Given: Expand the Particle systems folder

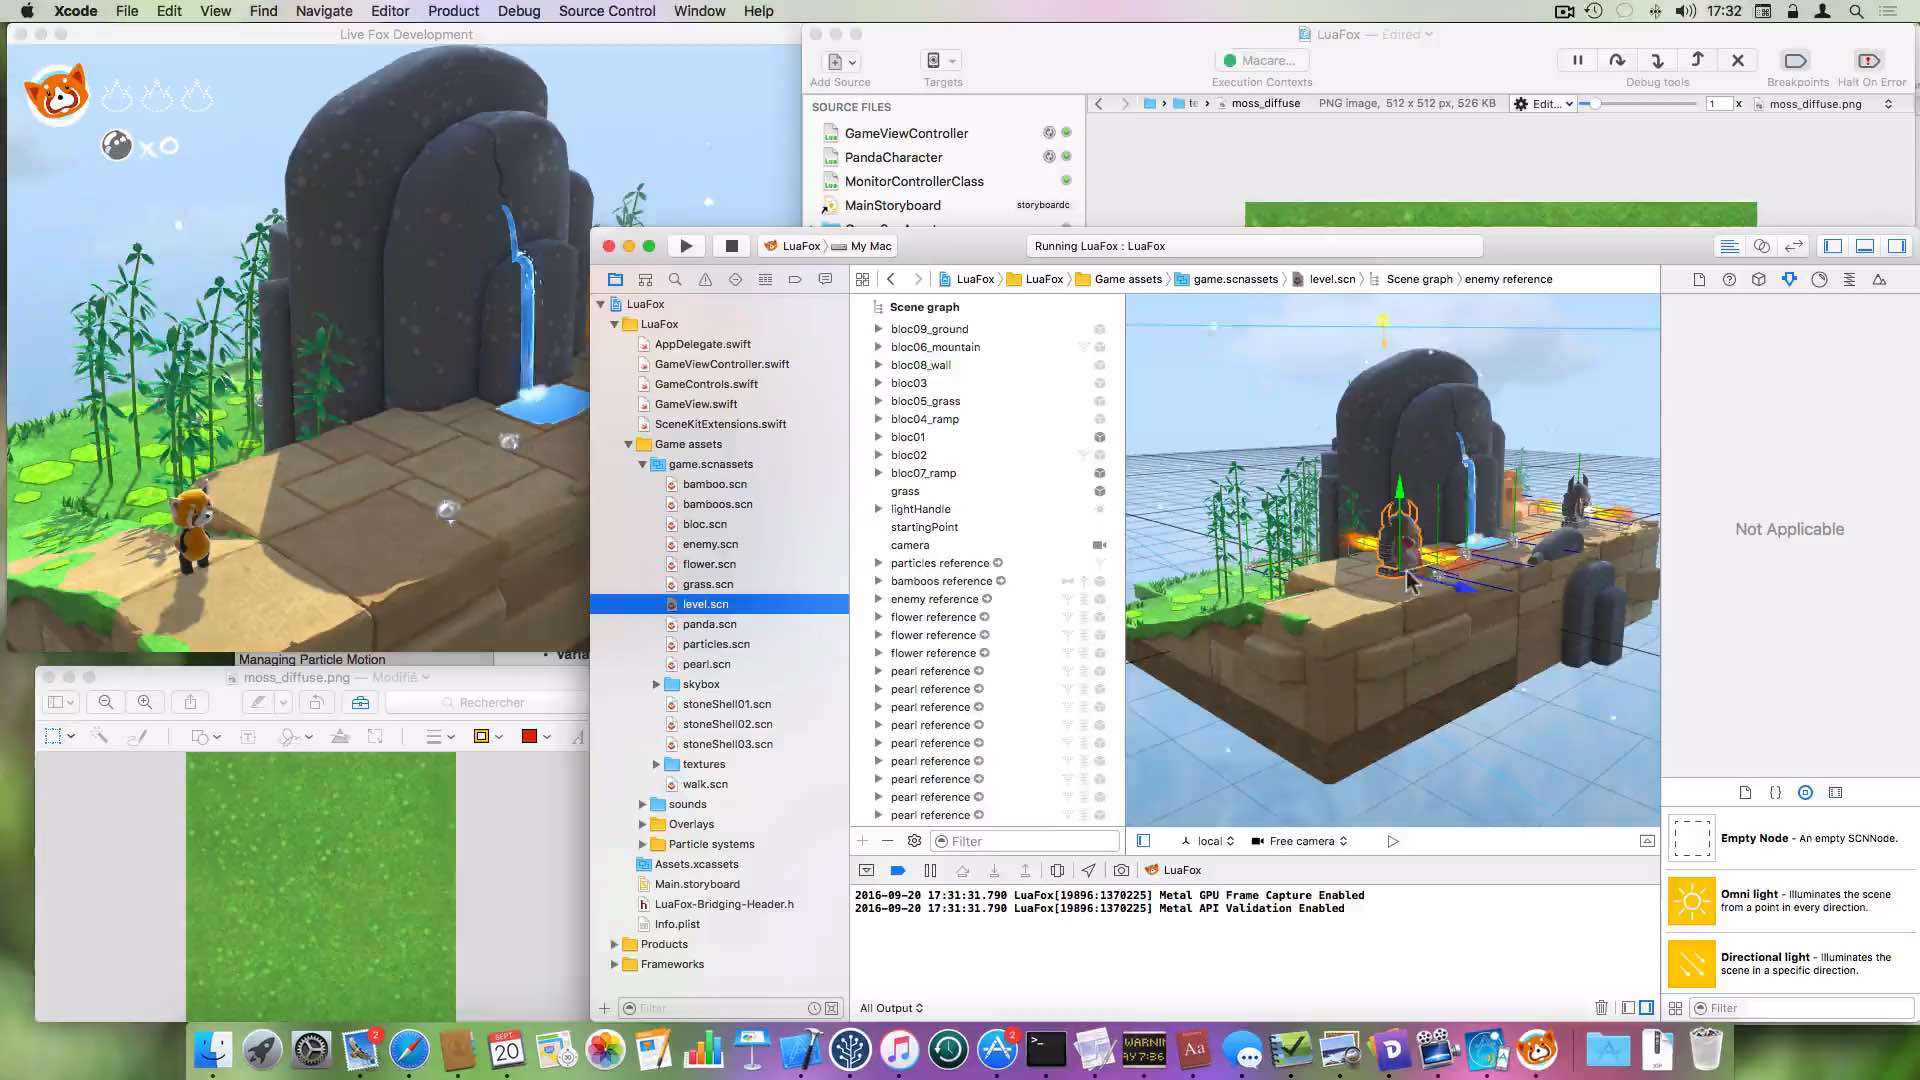Looking at the screenshot, I should pyautogui.click(x=642, y=844).
